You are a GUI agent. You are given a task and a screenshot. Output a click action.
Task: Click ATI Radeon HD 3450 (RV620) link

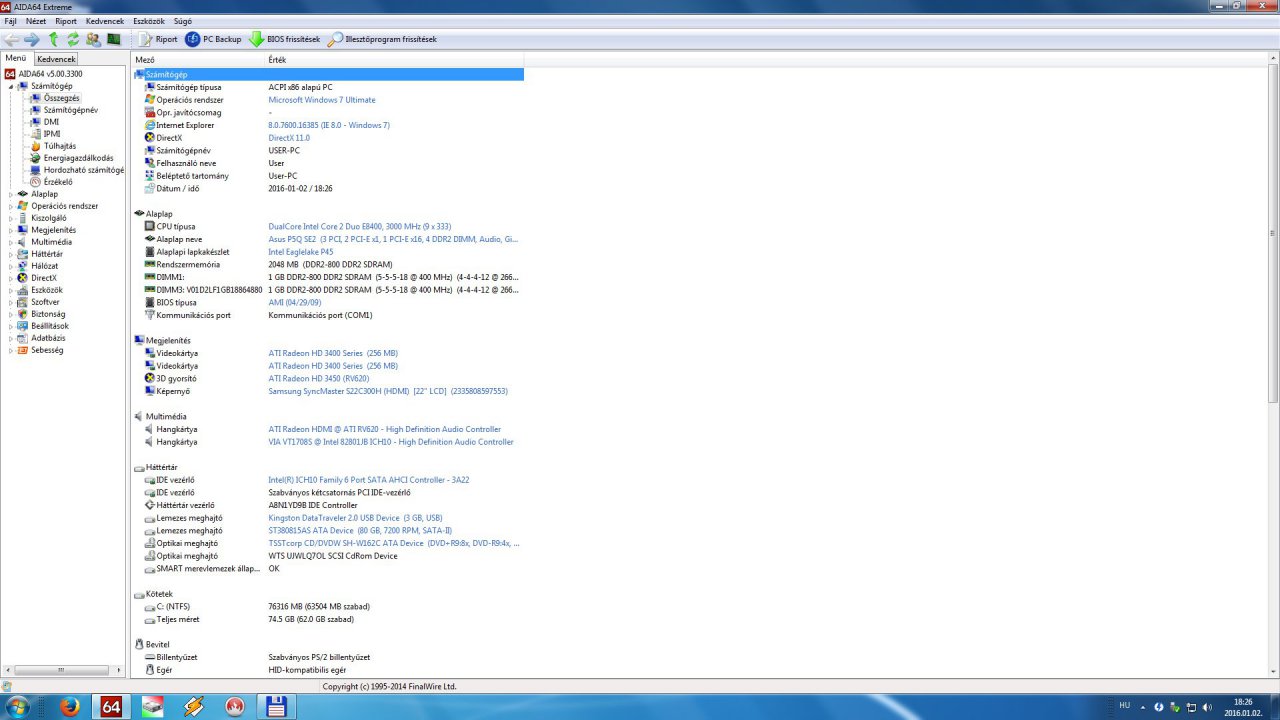tap(318, 378)
